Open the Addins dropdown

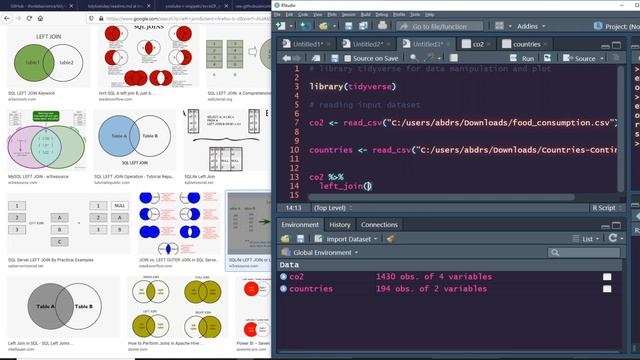pos(531,26)
